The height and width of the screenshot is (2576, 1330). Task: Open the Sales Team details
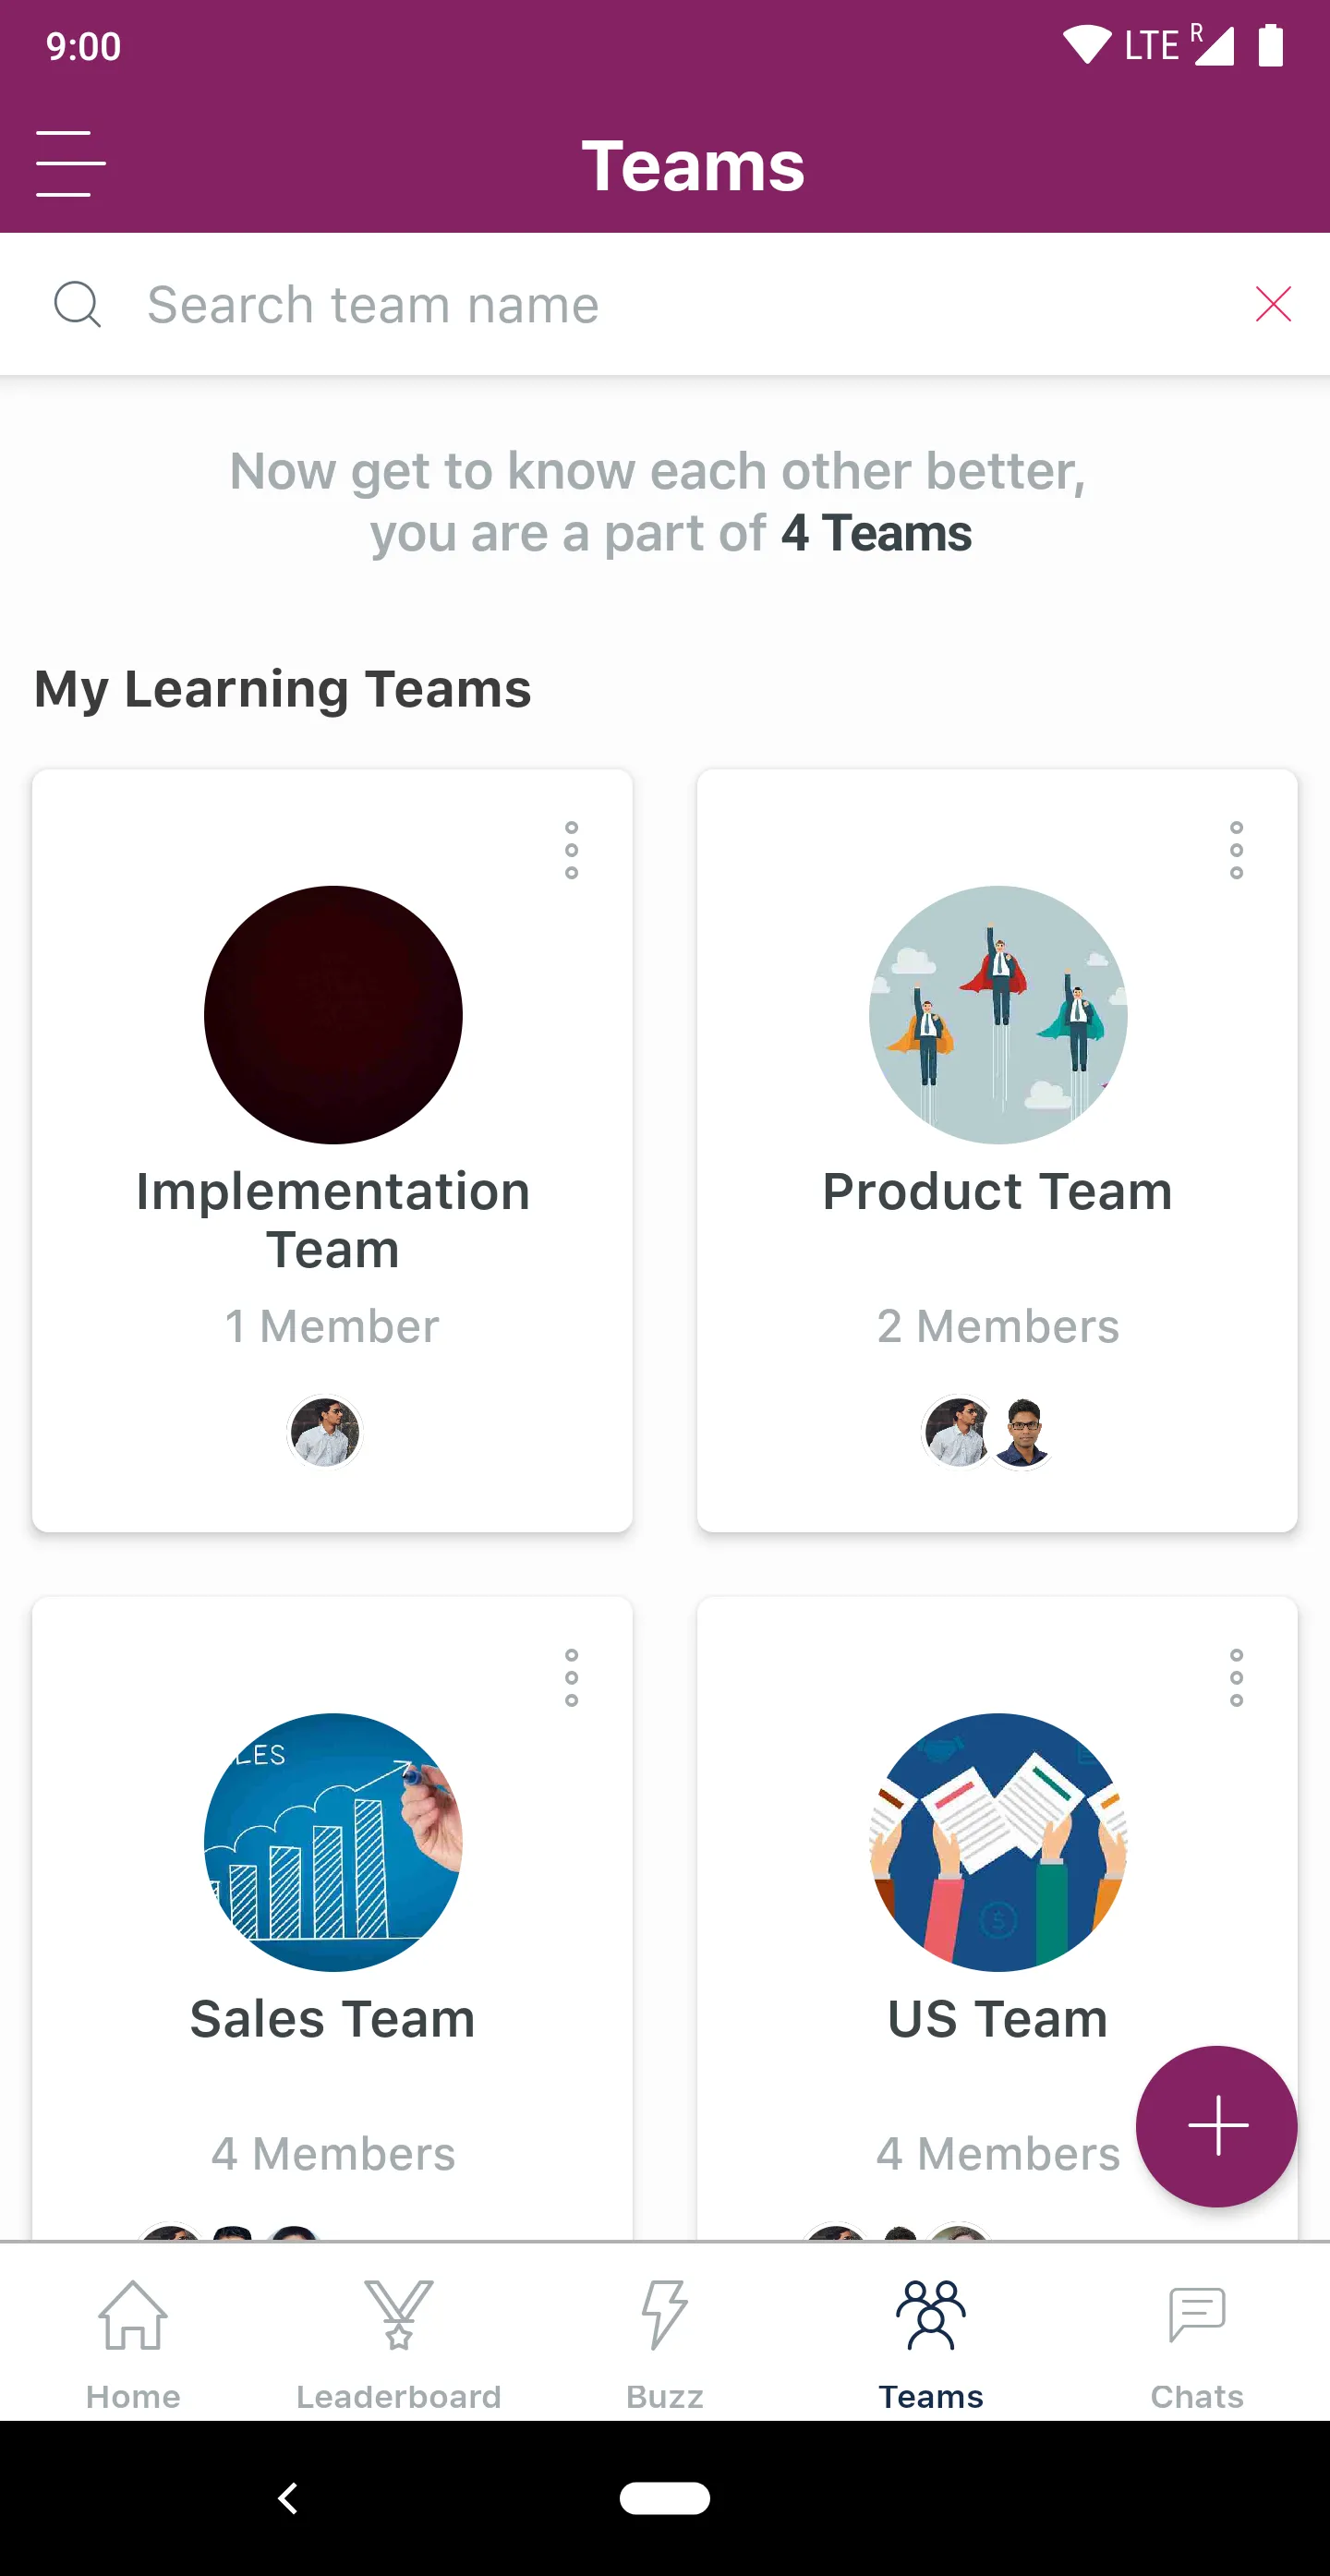coord(333,1900)
